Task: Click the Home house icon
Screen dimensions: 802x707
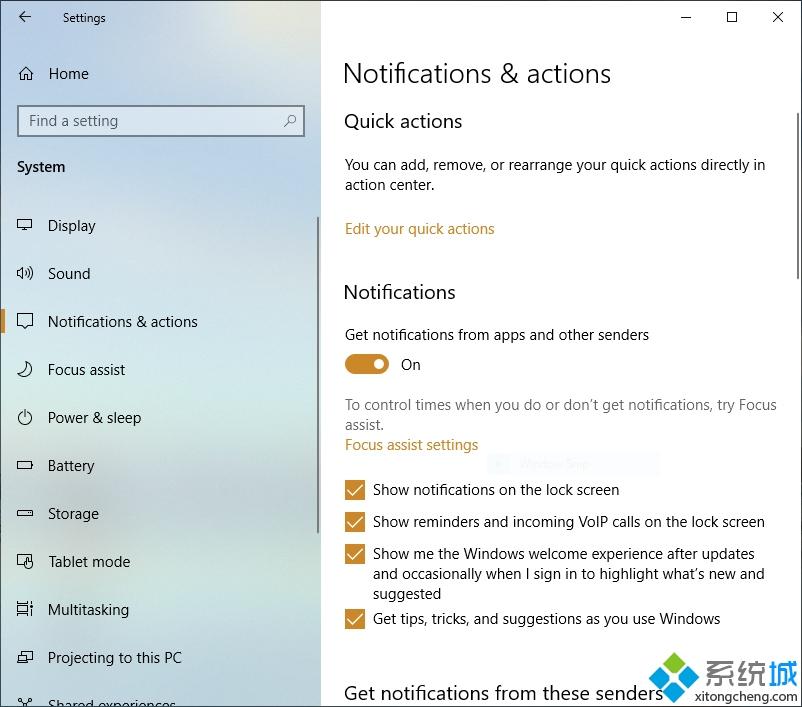Action: (x=26, y=74)
